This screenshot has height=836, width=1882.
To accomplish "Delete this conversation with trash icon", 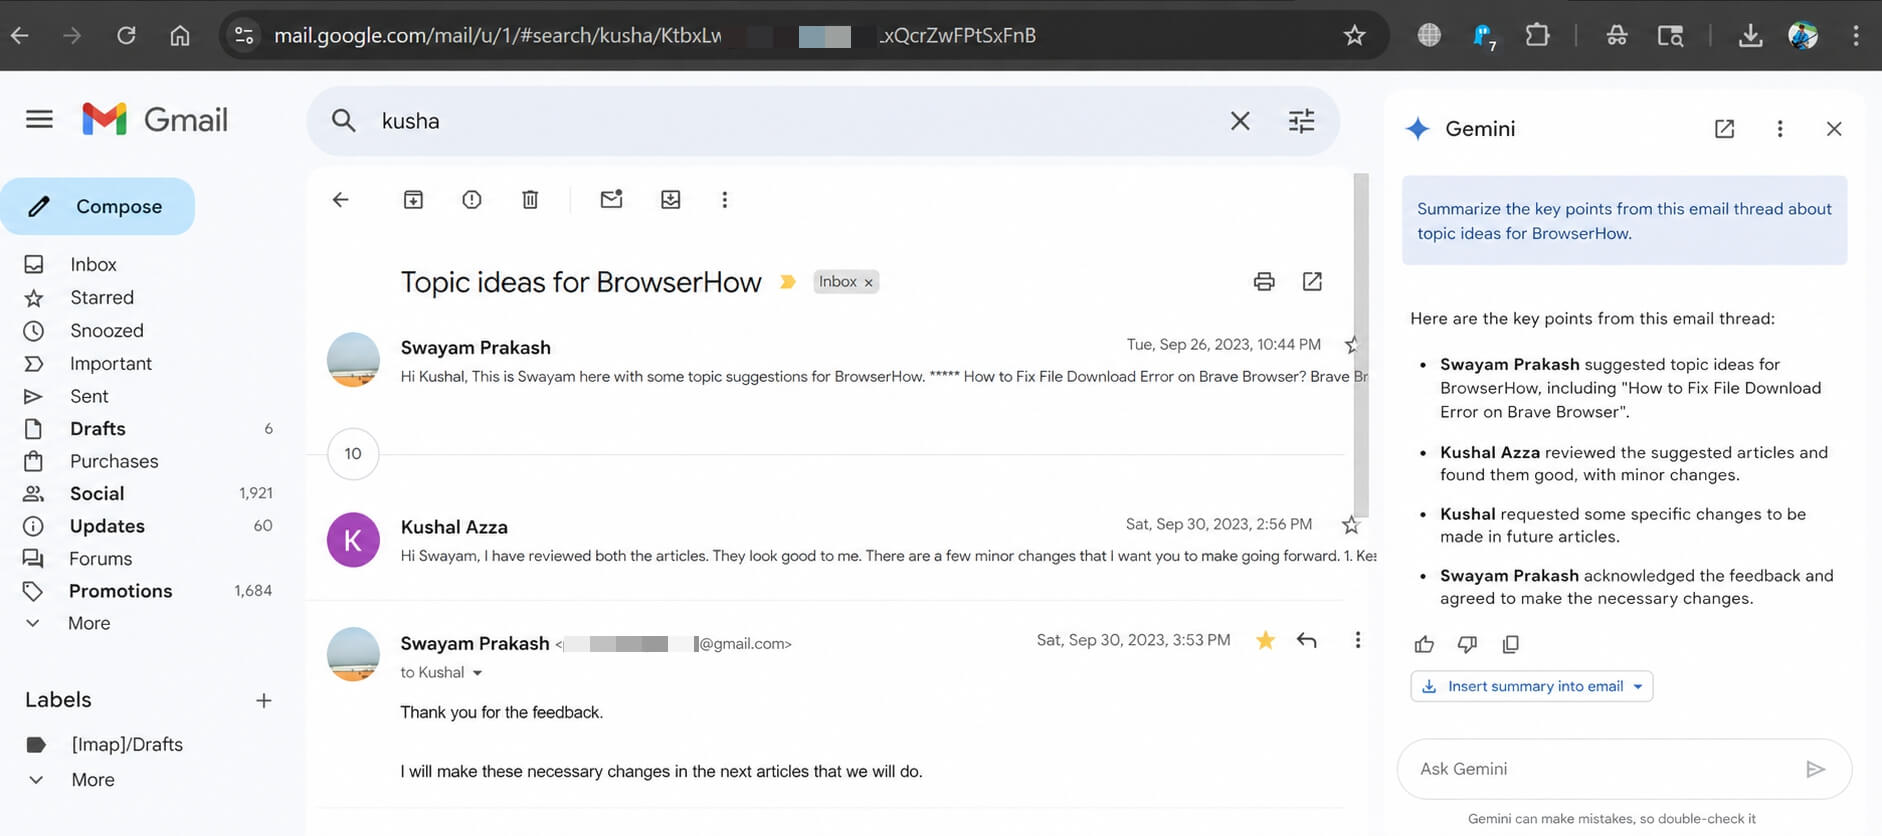I will coord(530,200).
